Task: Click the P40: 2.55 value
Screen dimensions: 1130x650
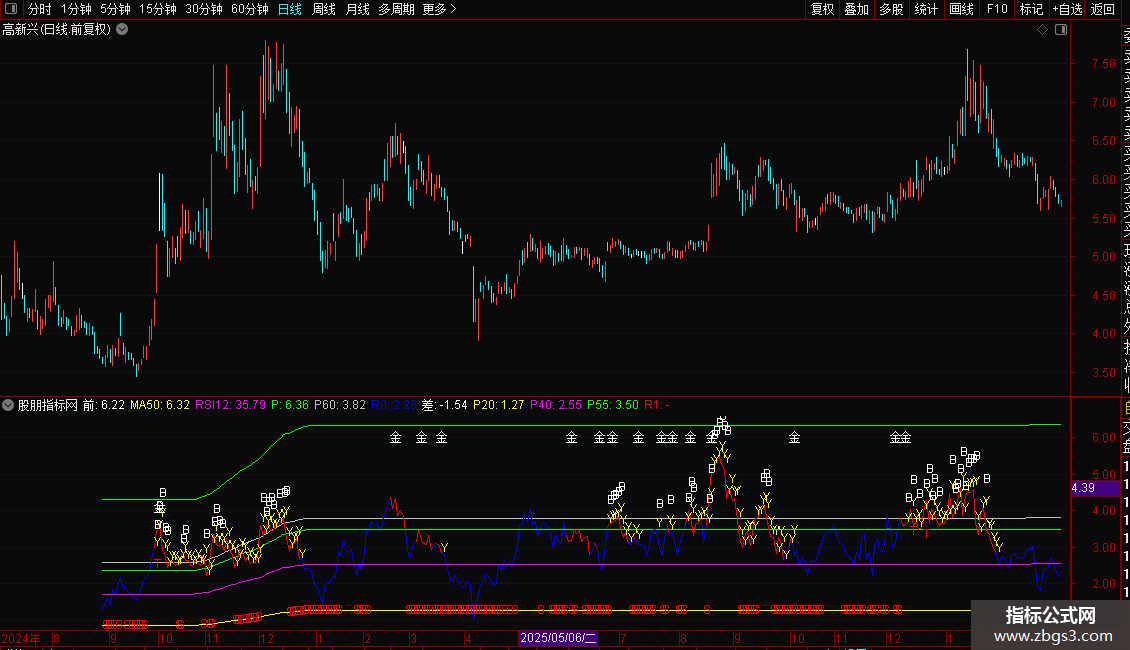Action: (556, 405)
